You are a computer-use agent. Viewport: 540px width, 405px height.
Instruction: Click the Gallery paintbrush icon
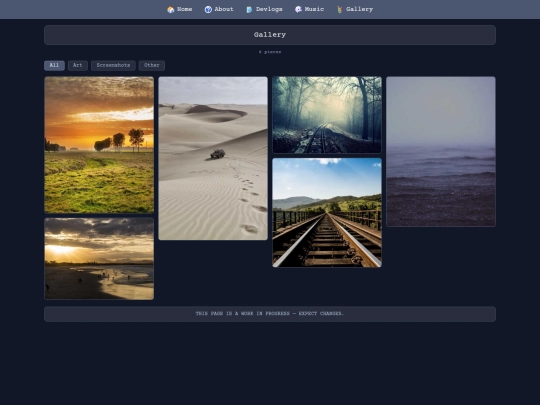(x=340, y=10)
